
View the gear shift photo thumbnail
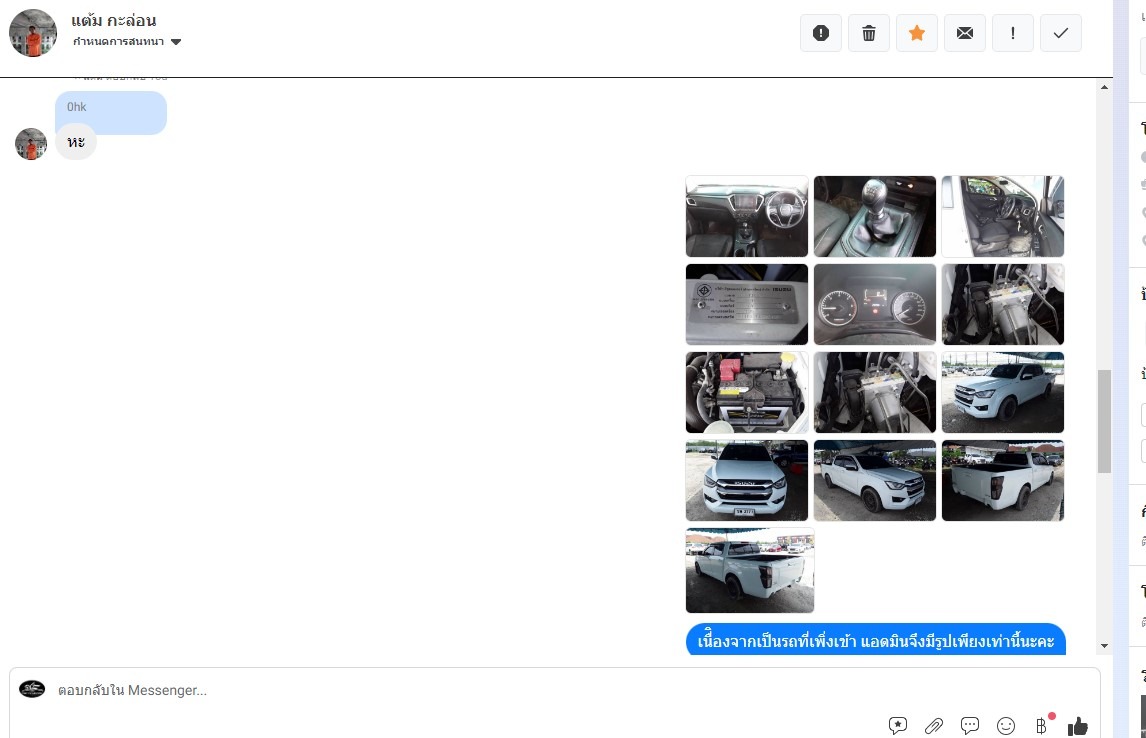[875, 216]
